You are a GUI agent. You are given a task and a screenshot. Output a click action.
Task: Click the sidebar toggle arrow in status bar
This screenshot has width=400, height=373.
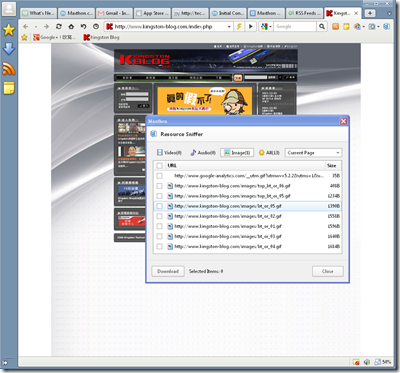[x=5, y=362]
